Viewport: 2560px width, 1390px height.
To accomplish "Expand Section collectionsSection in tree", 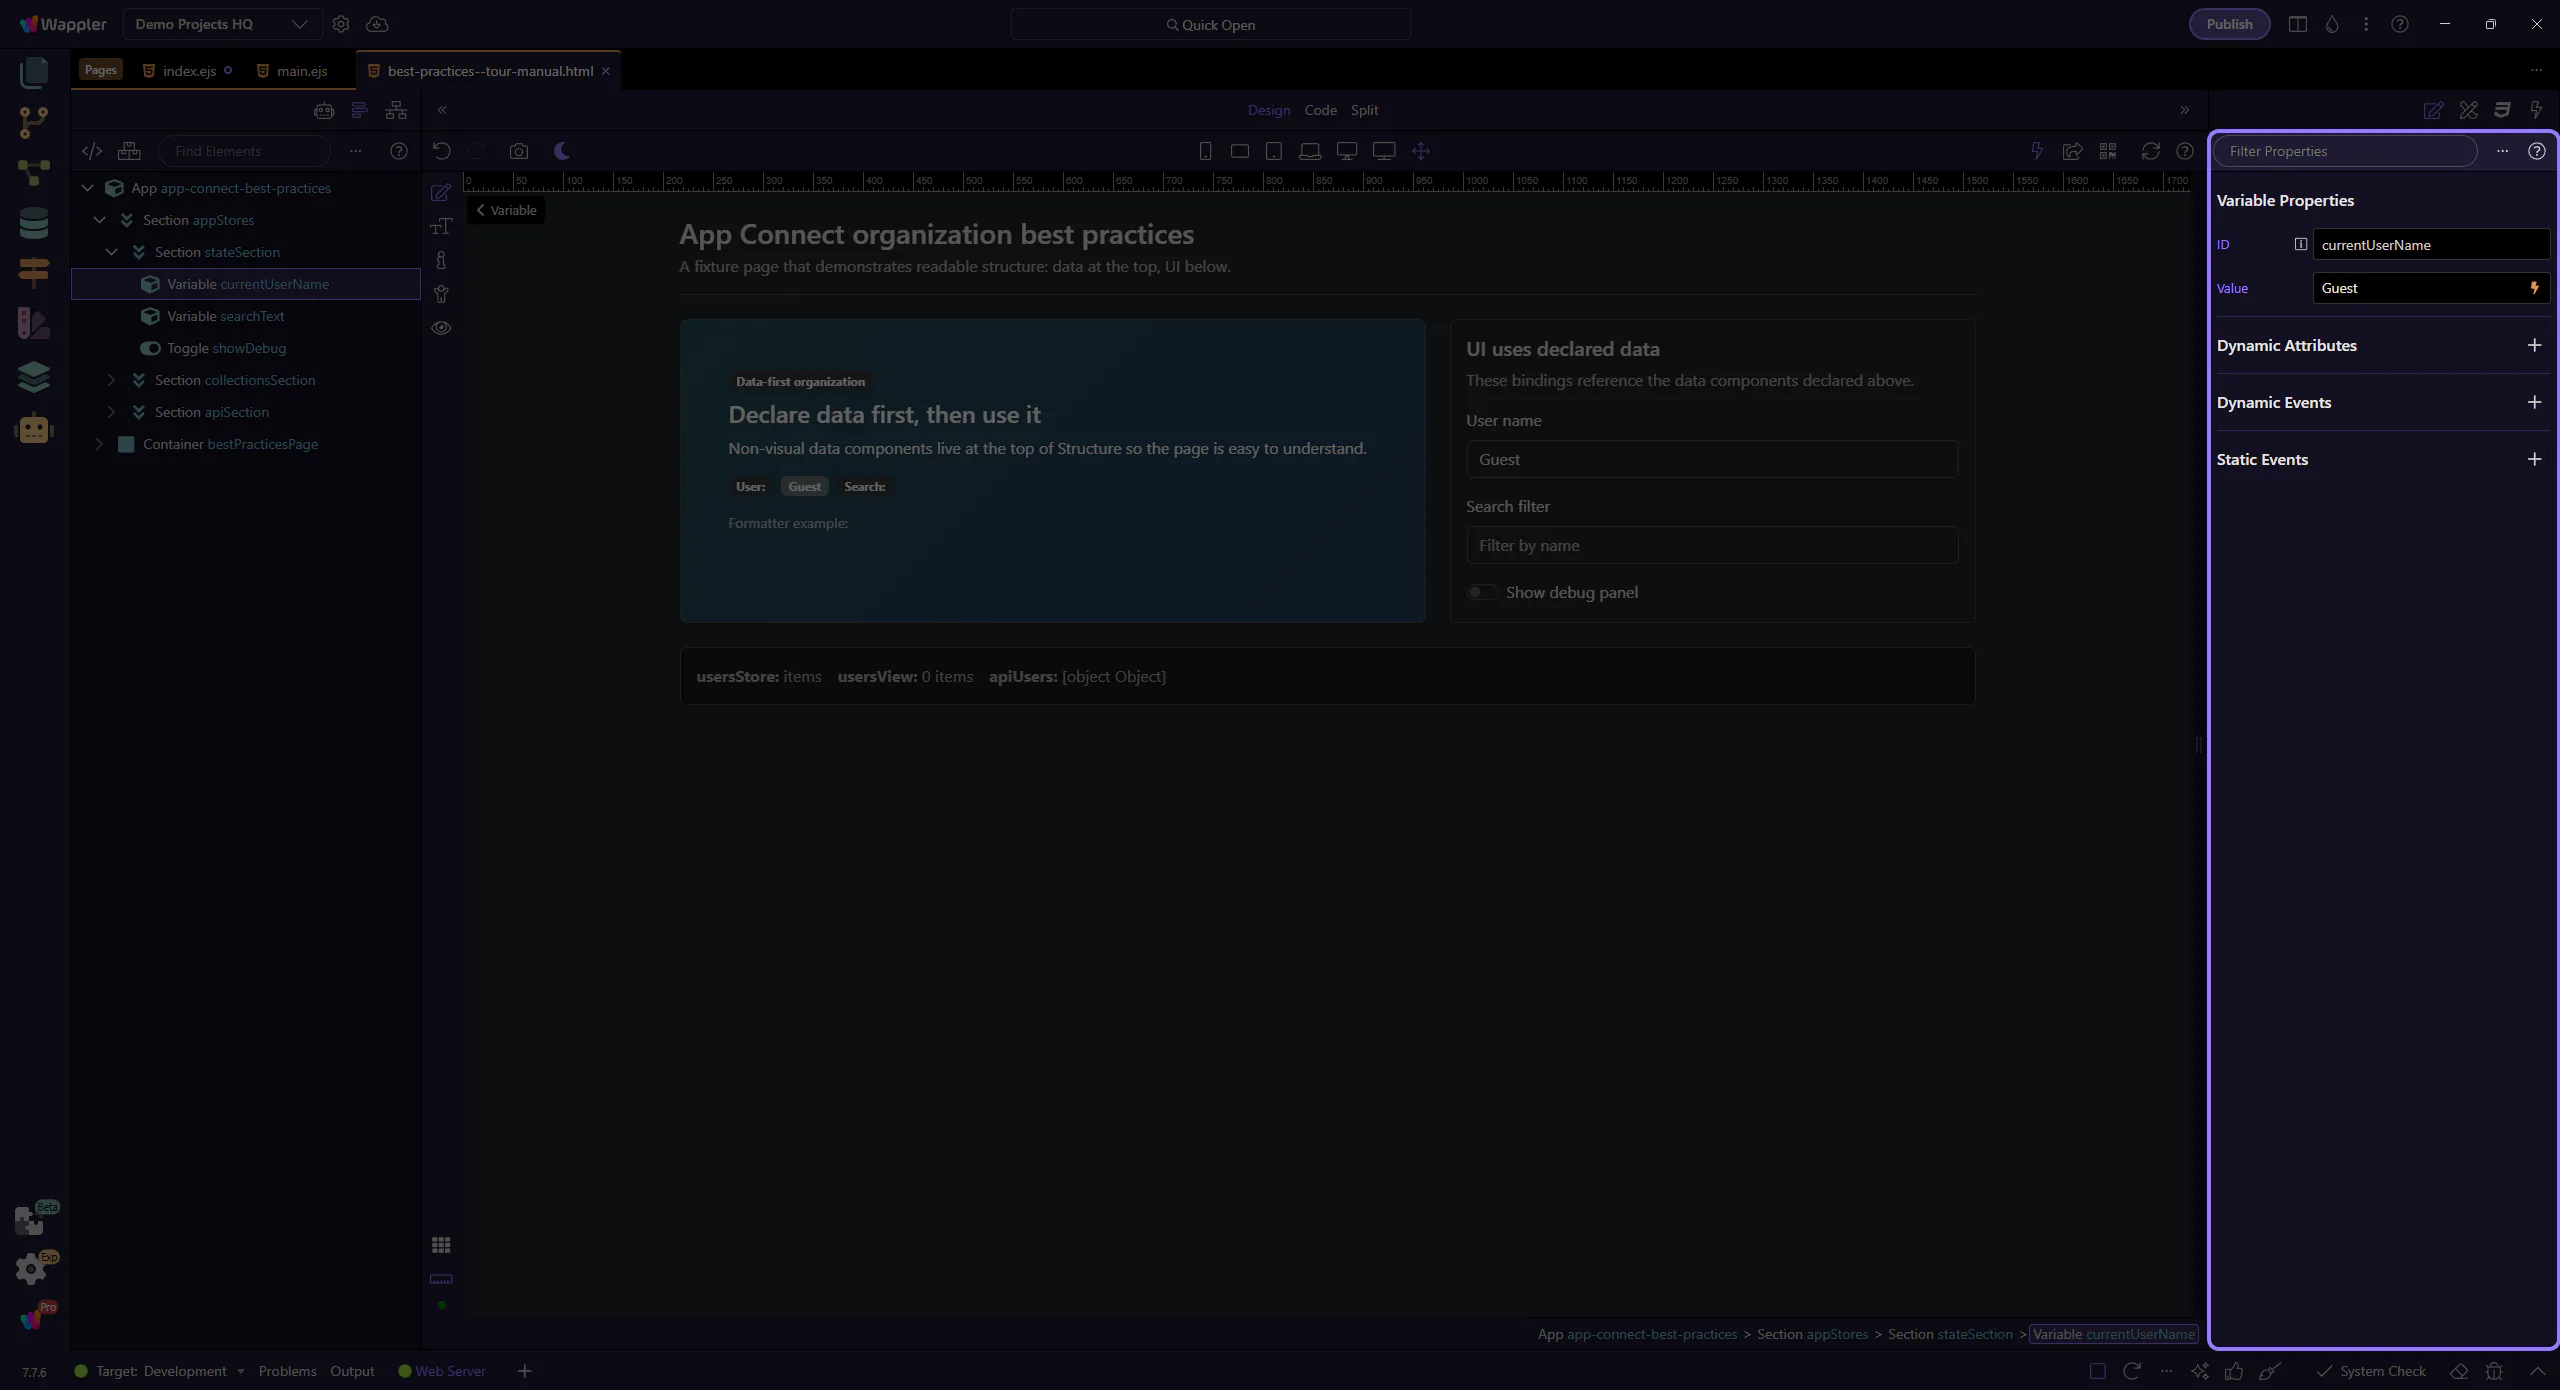I will click(111, 380).
